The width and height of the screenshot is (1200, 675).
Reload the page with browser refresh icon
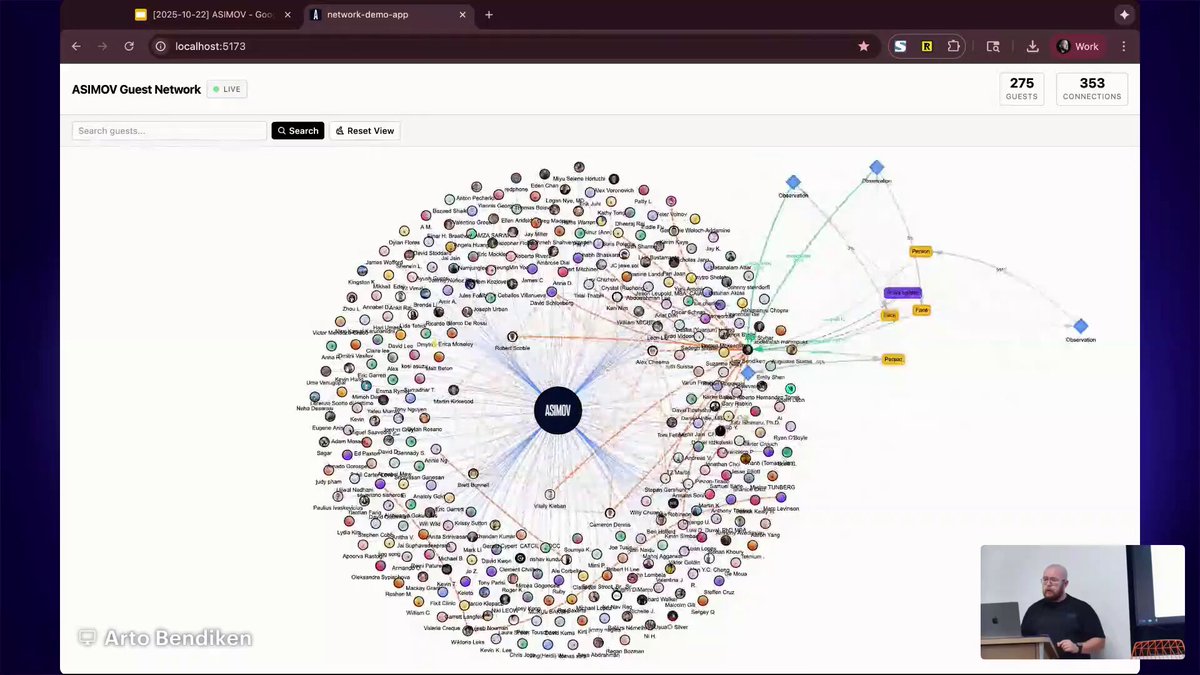click(129, 46)
